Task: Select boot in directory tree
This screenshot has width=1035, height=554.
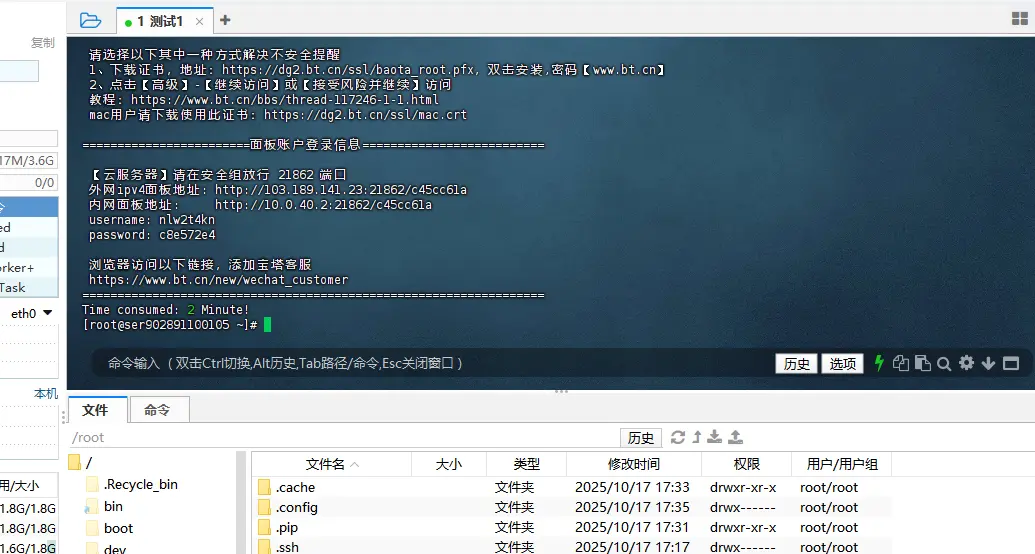Action: tap(118, 528)
